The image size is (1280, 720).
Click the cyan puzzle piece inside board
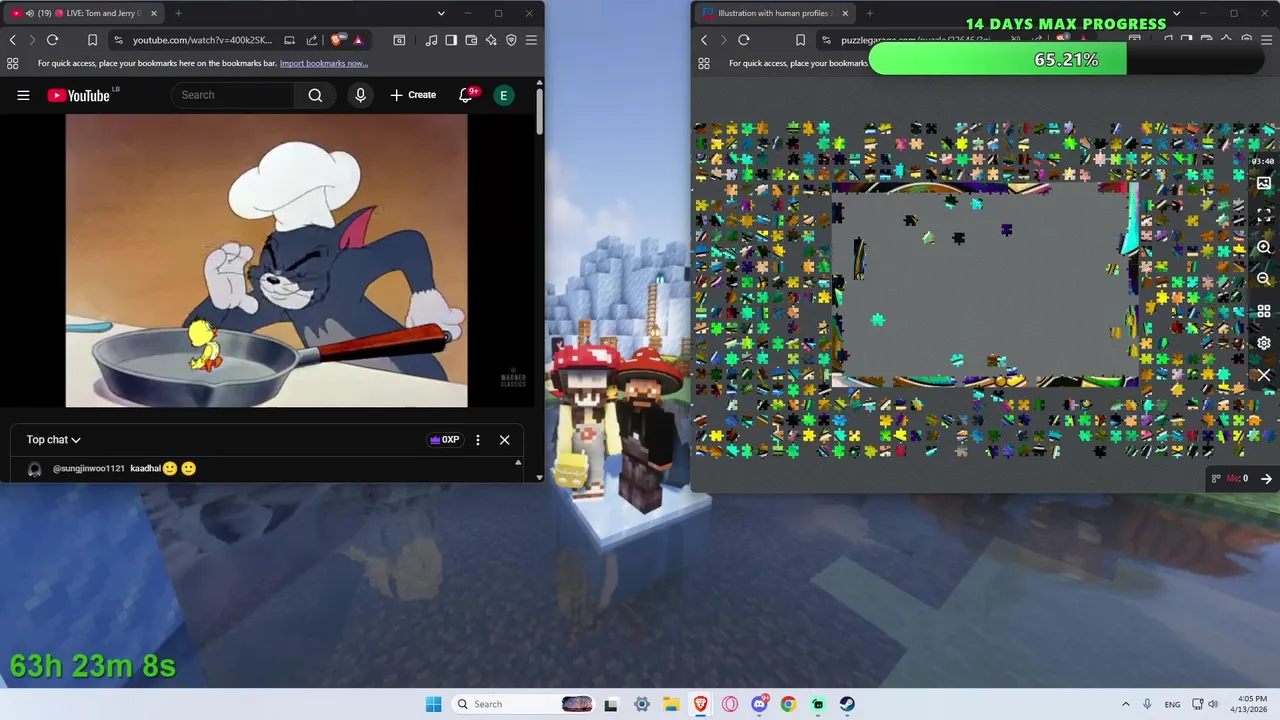(x=877, y=320)
